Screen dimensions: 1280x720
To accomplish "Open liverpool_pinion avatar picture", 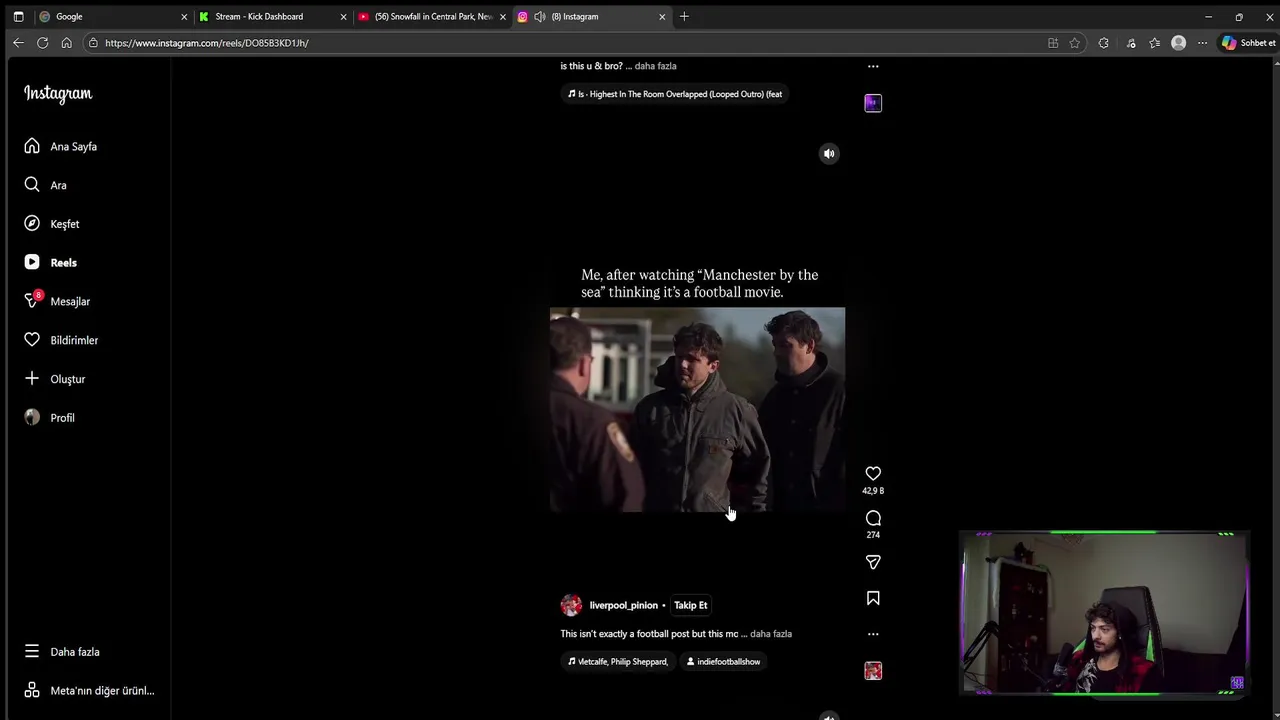I will (571, 605).
